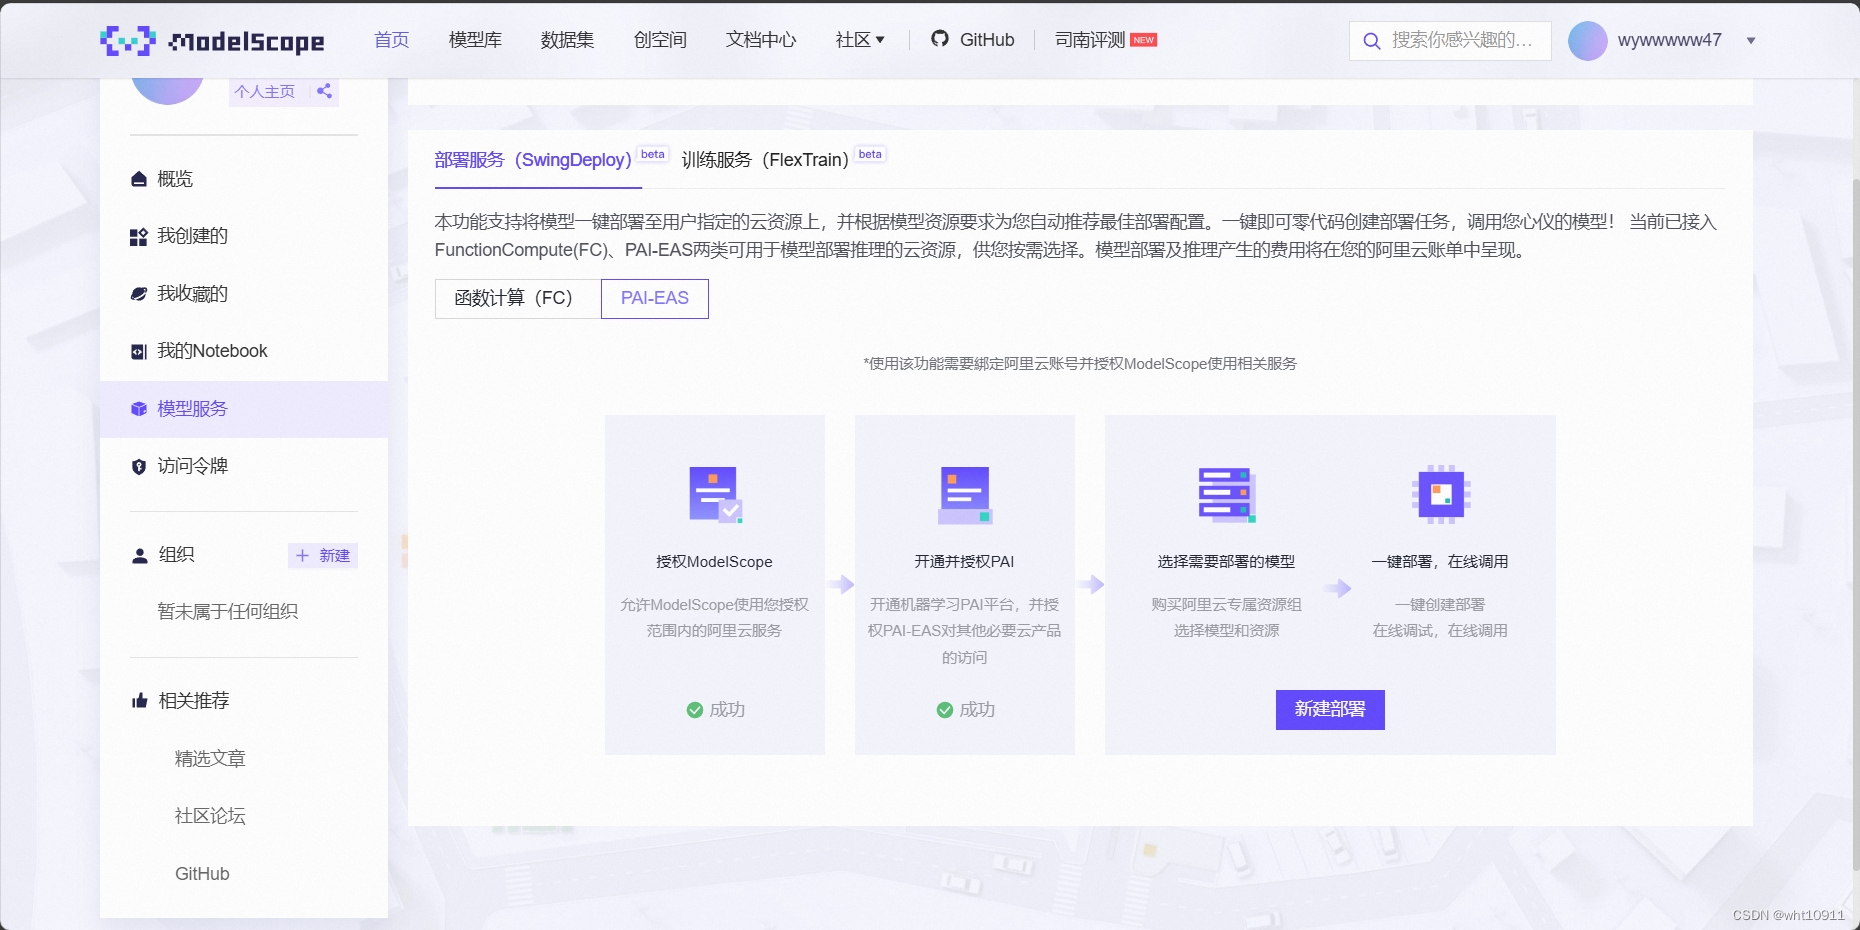1860x930 pixels.
Task: Click the 我创建的 sidebar icon
Action: pos(139,237)
